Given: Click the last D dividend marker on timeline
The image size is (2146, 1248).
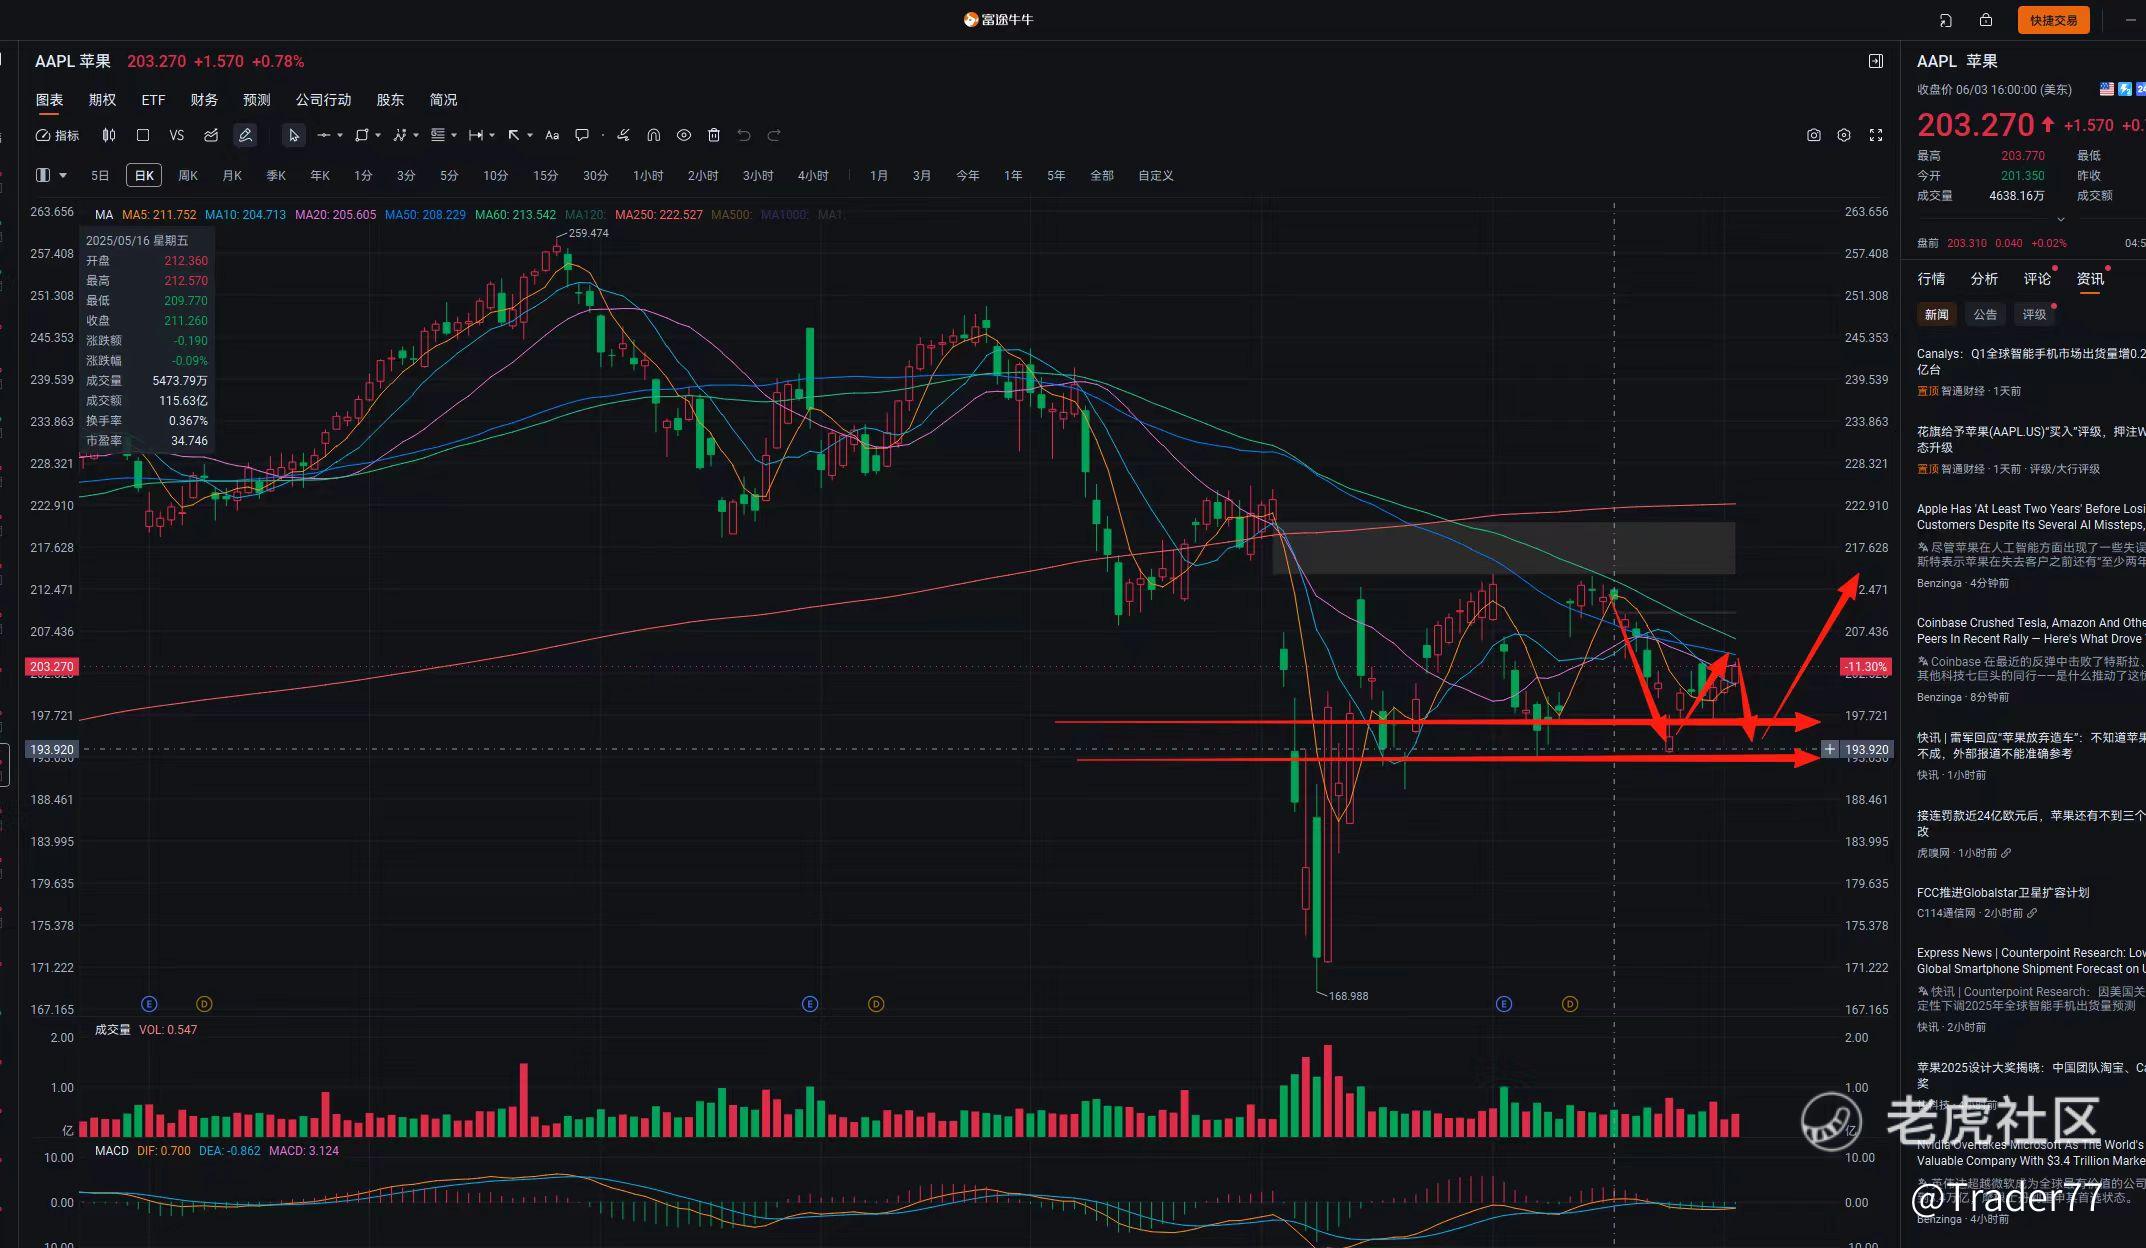Looking at the screenshot, I should (1570, 1004).
